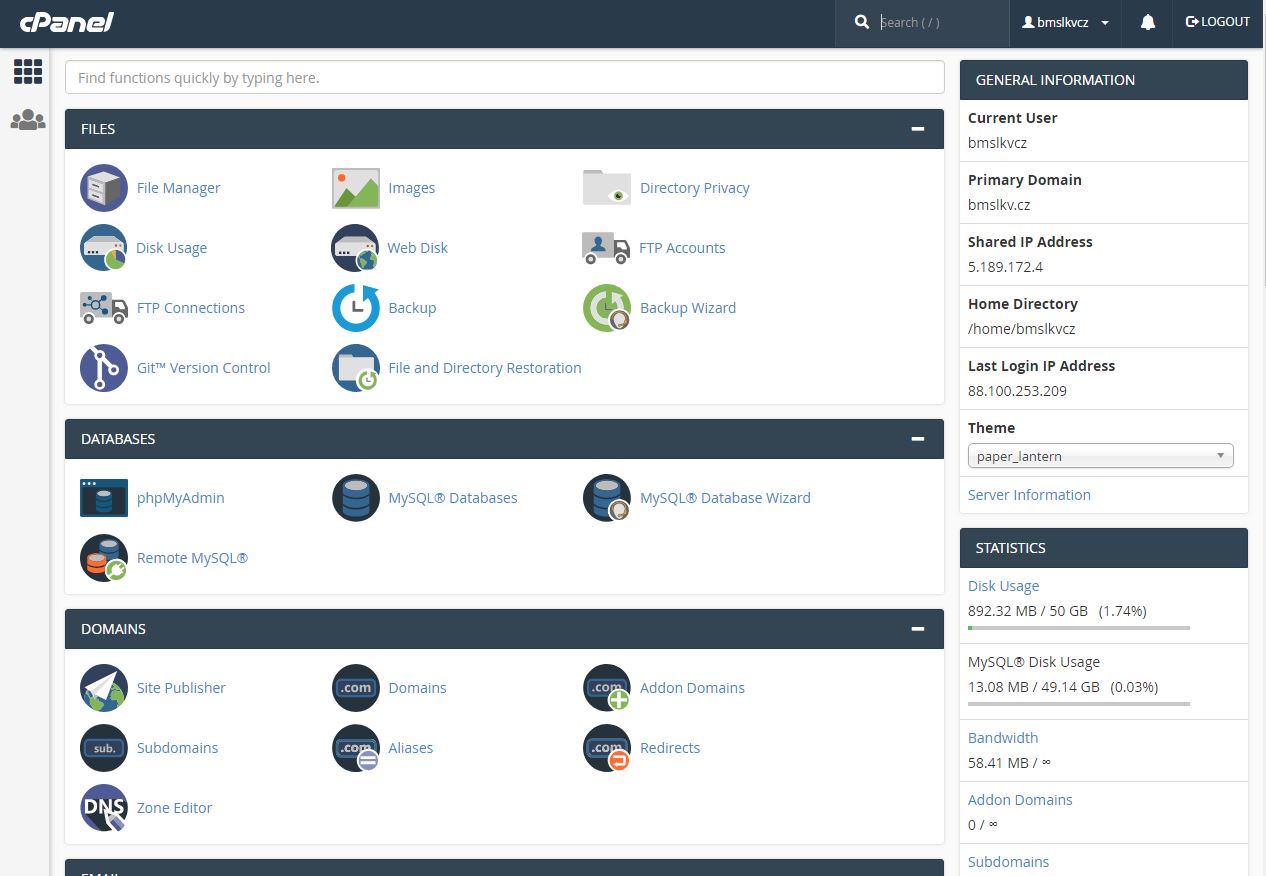Click the MySQL Disk Usage progress bar
This screenshot has width=1266, height=876.
(1079, 704)
